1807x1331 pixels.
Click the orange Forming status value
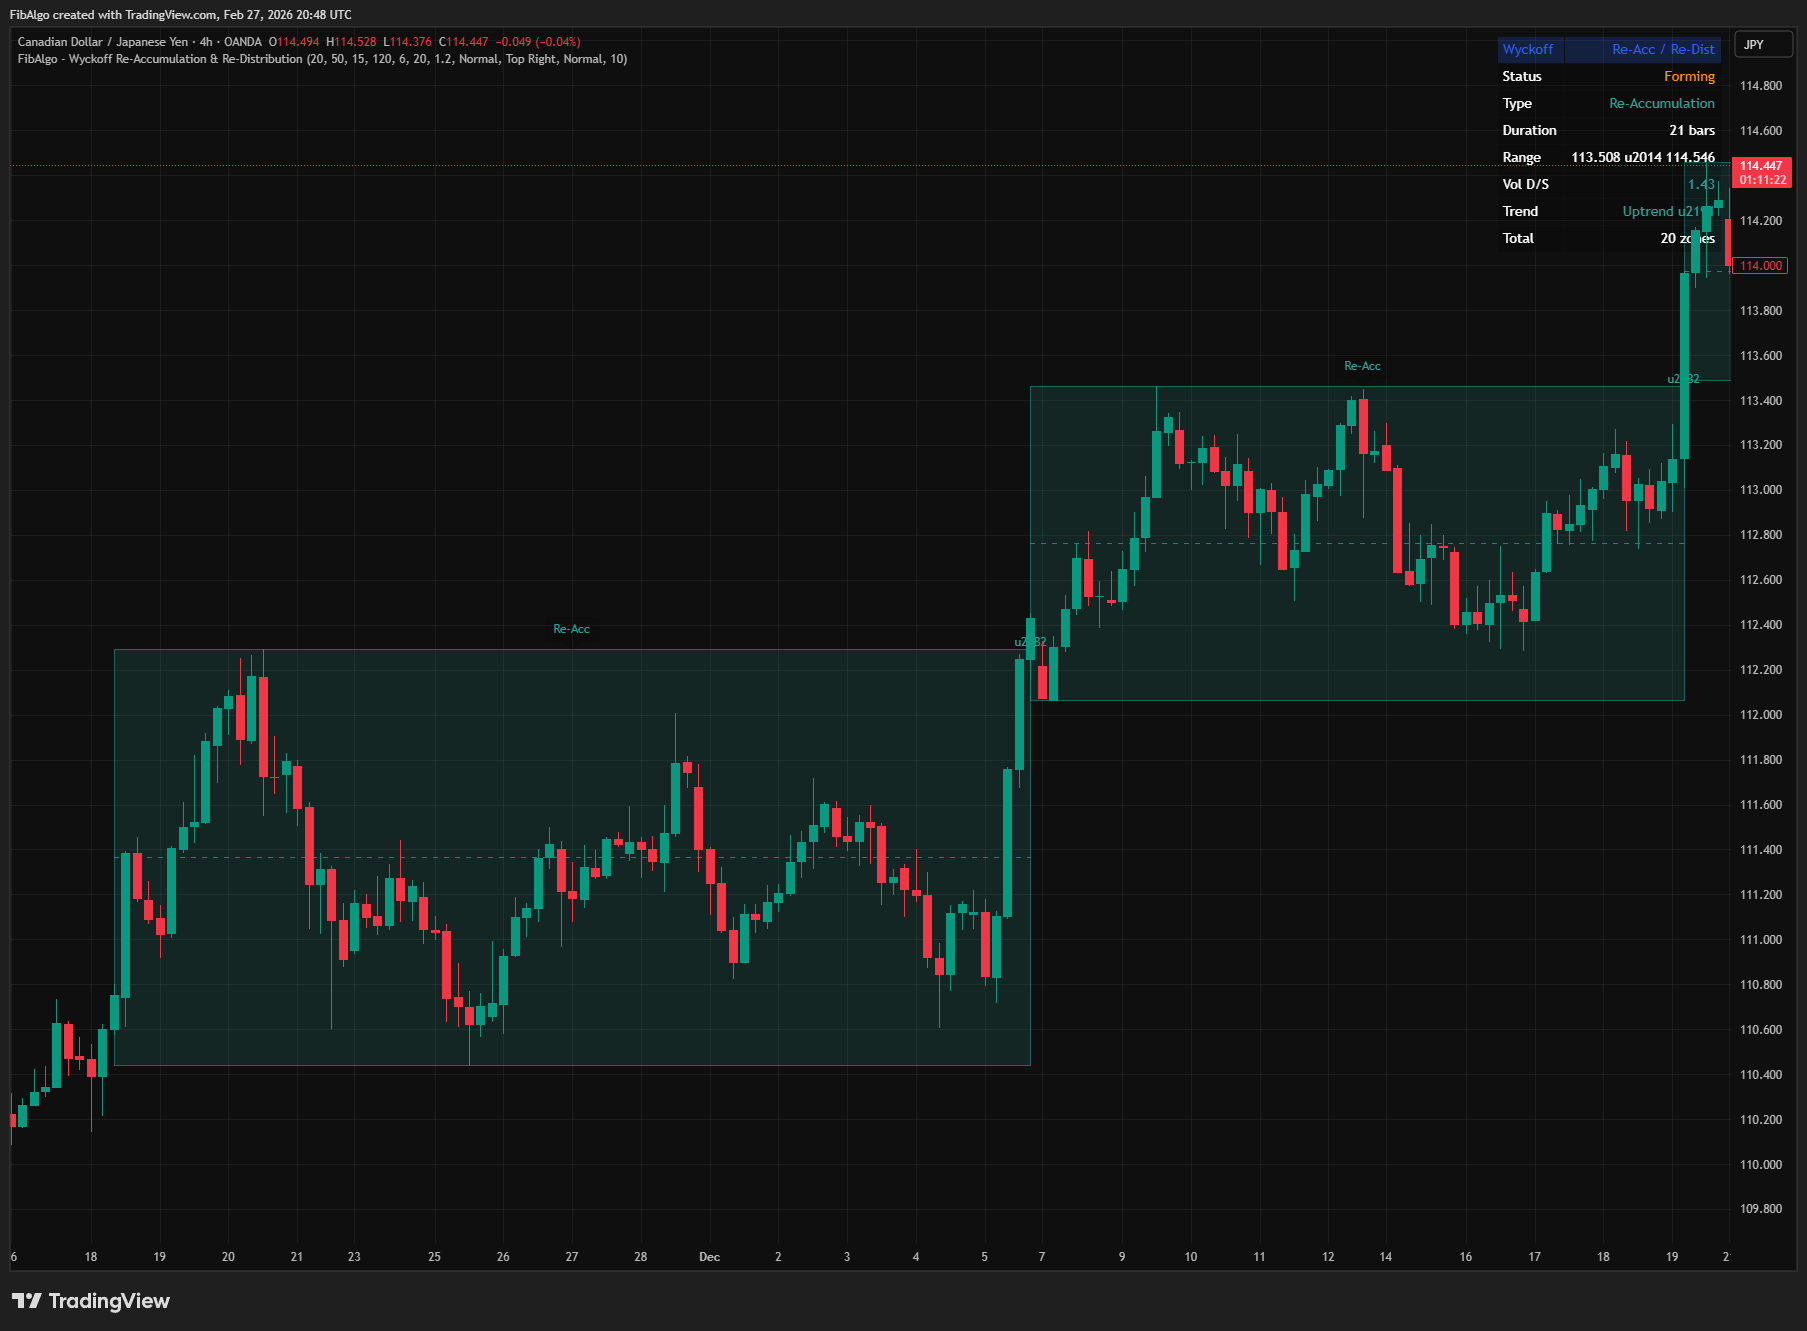click(x=1690, y=76)
